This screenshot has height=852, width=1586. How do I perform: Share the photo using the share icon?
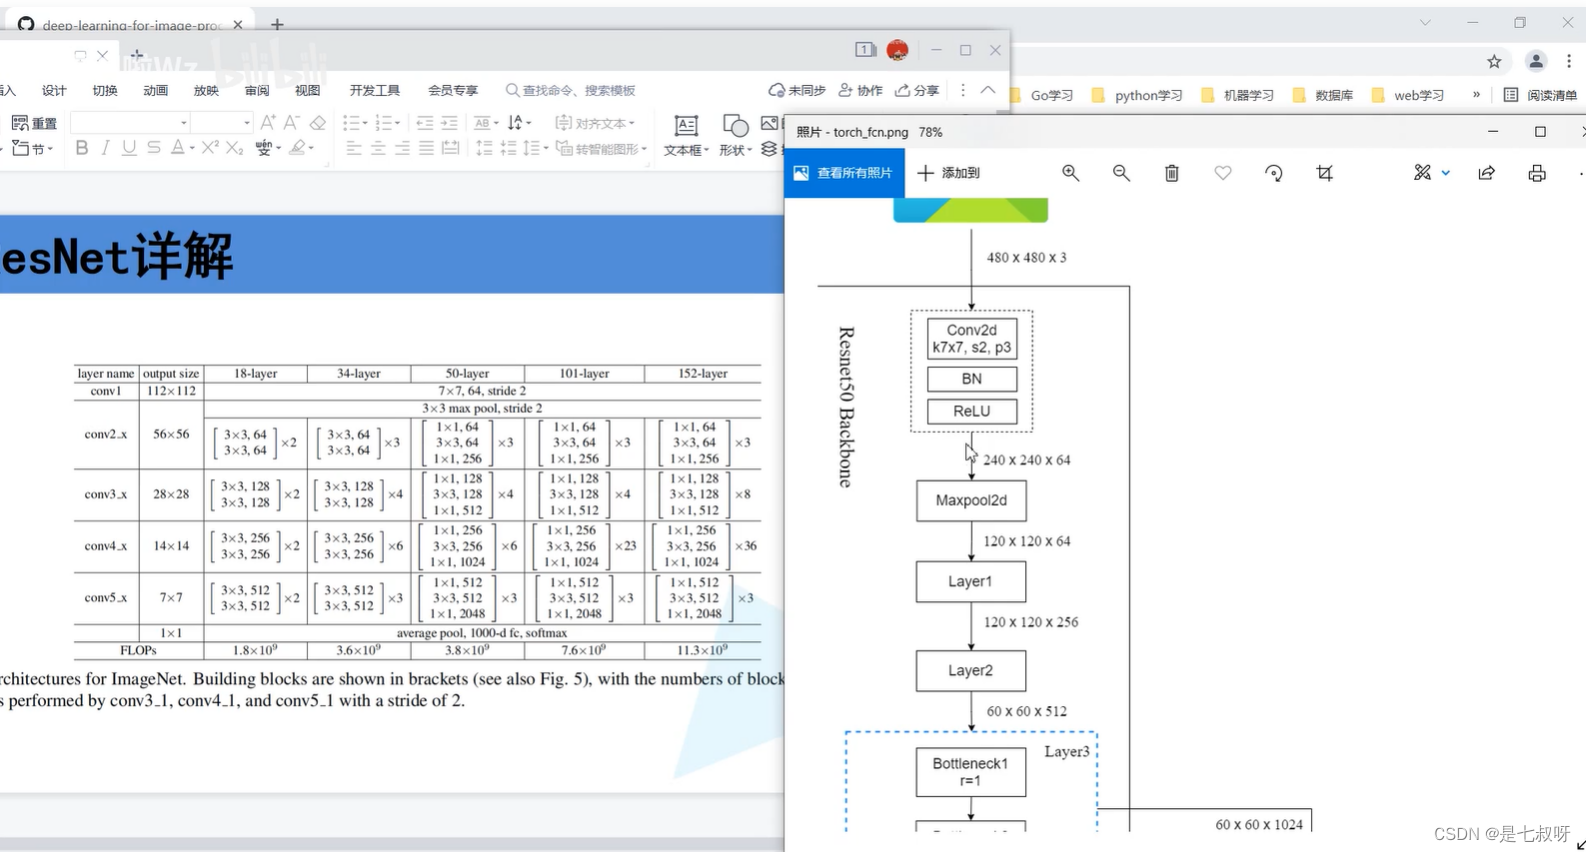pyautogui.click(x=1487, y=173)
